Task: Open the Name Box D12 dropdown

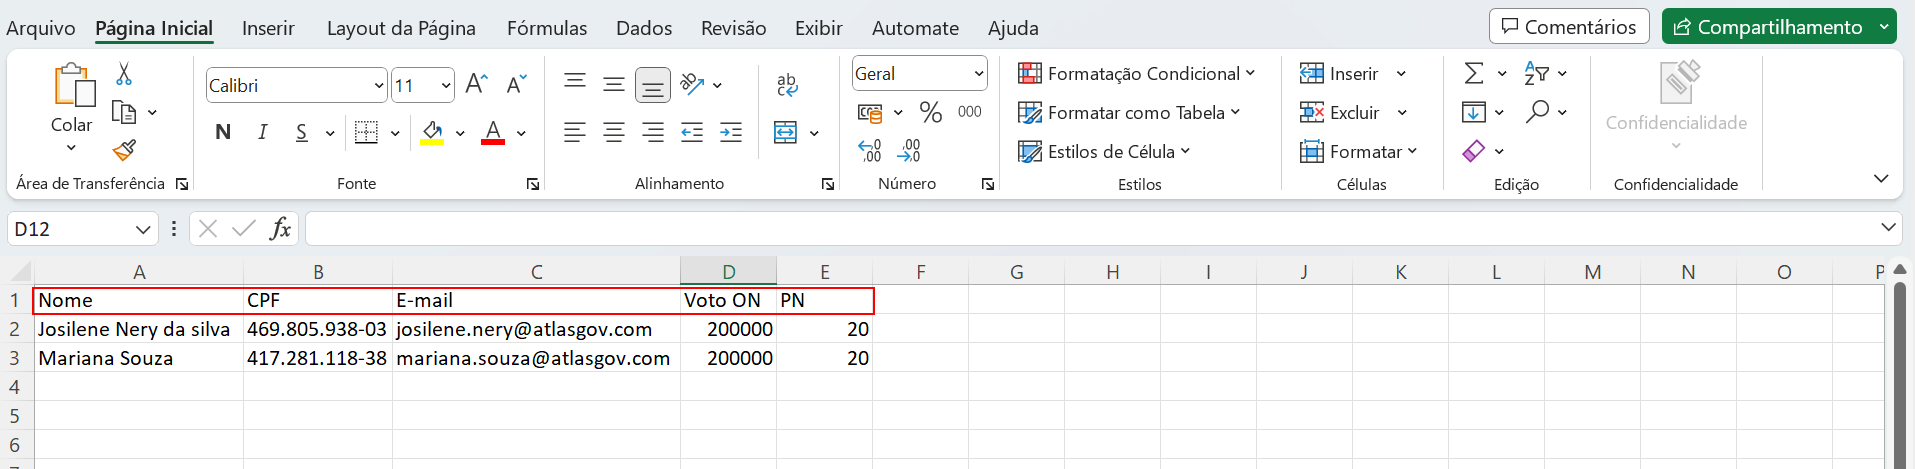Action: [x=142, y=229]
